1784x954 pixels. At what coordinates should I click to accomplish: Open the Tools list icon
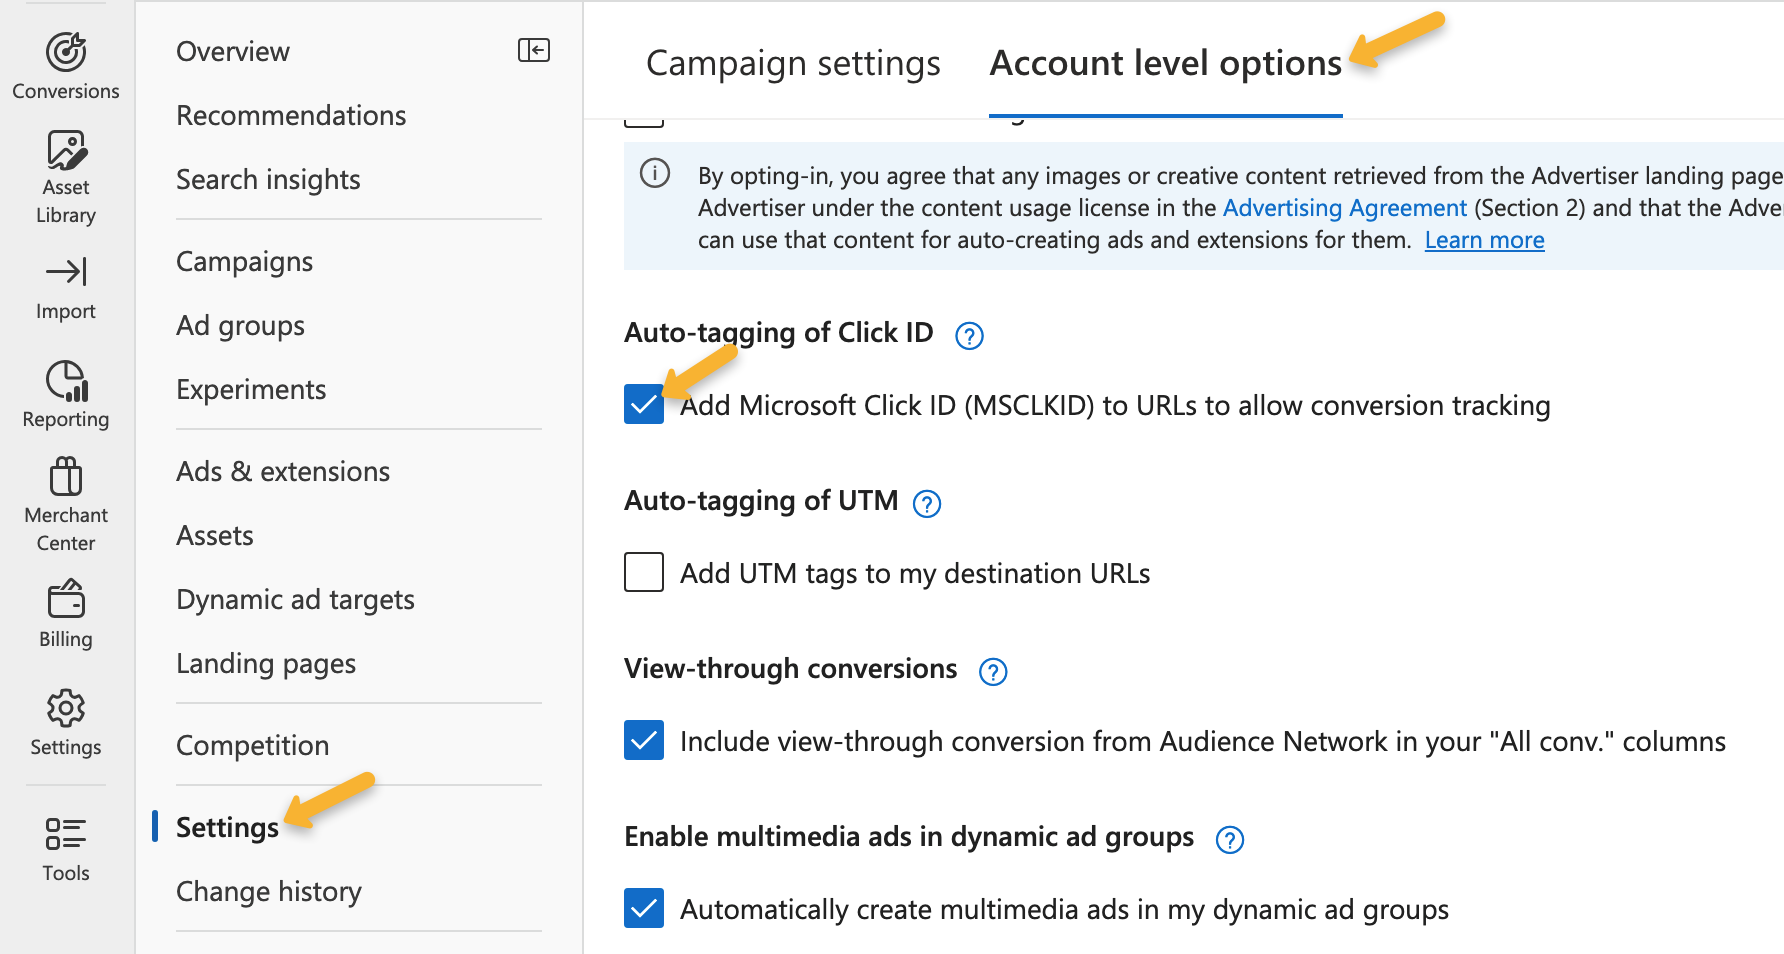click(x=66, y=834)
